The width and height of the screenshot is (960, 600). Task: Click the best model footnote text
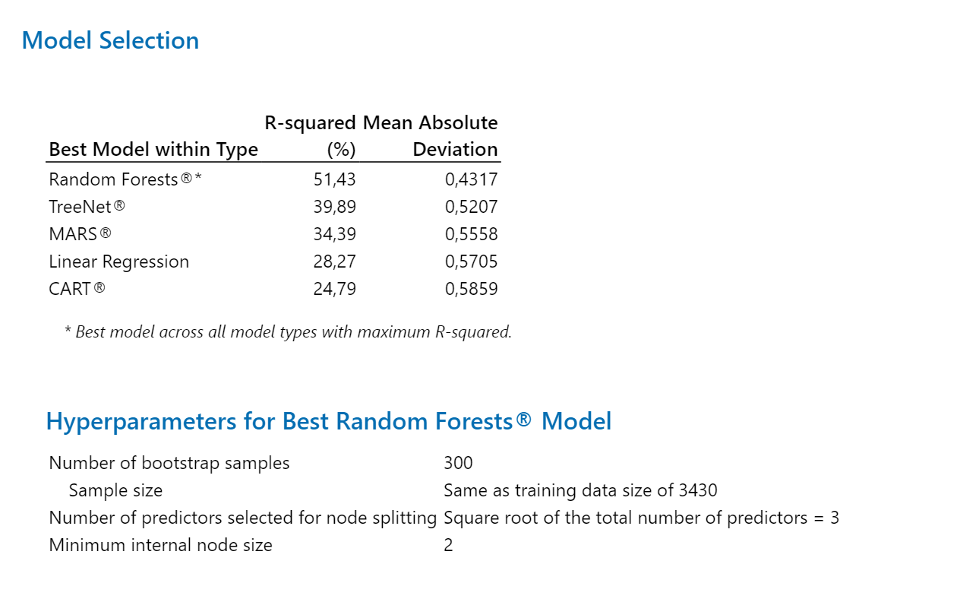[x=288, y=332]
